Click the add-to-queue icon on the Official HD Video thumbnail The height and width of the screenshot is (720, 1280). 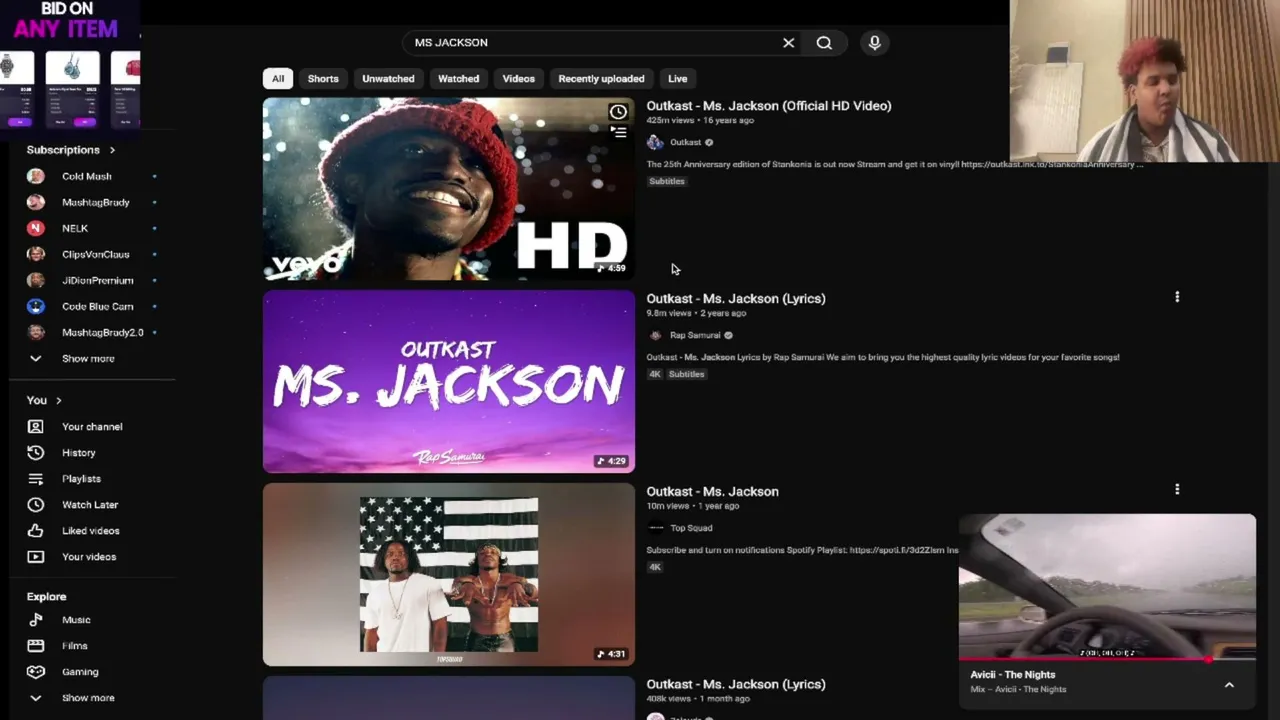click(618, 132)
